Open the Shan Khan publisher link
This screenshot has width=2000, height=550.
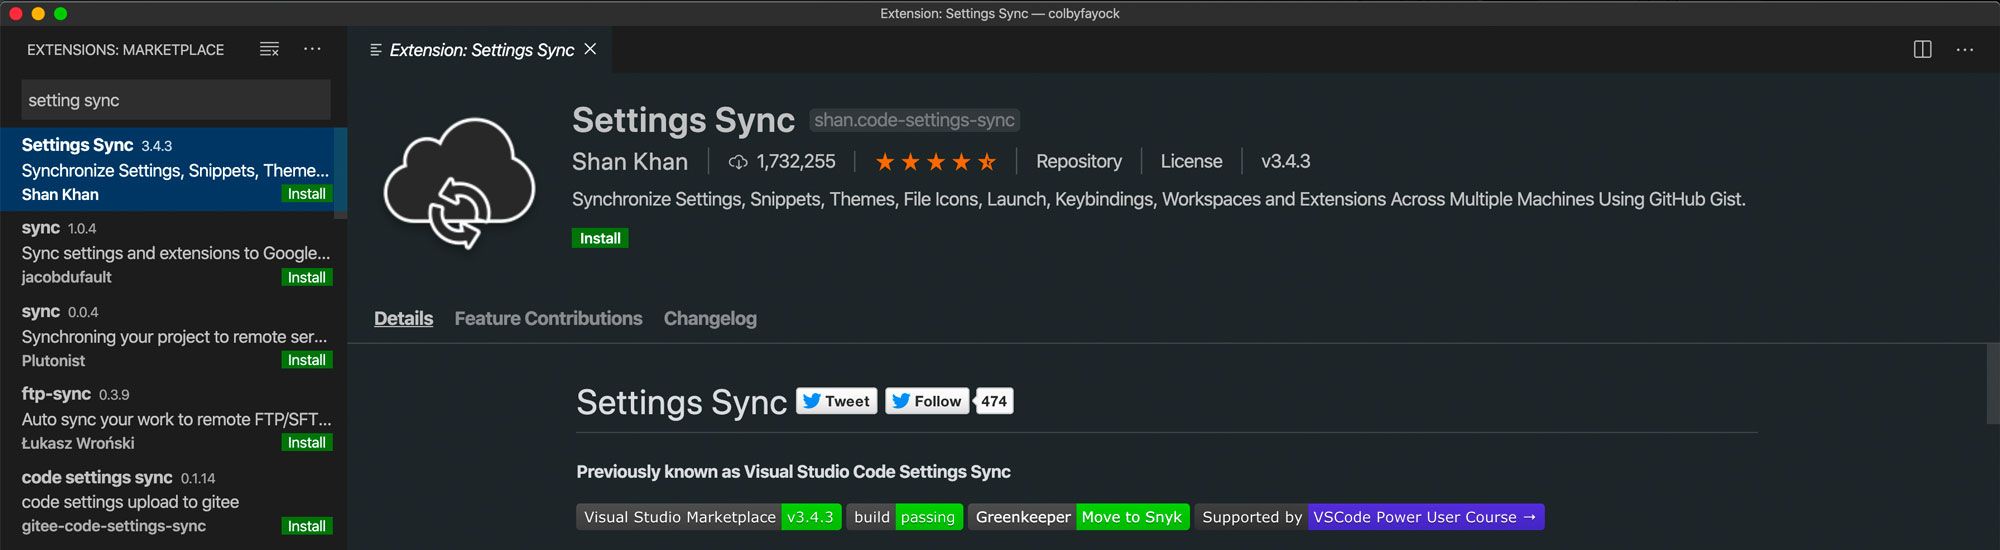630,162
